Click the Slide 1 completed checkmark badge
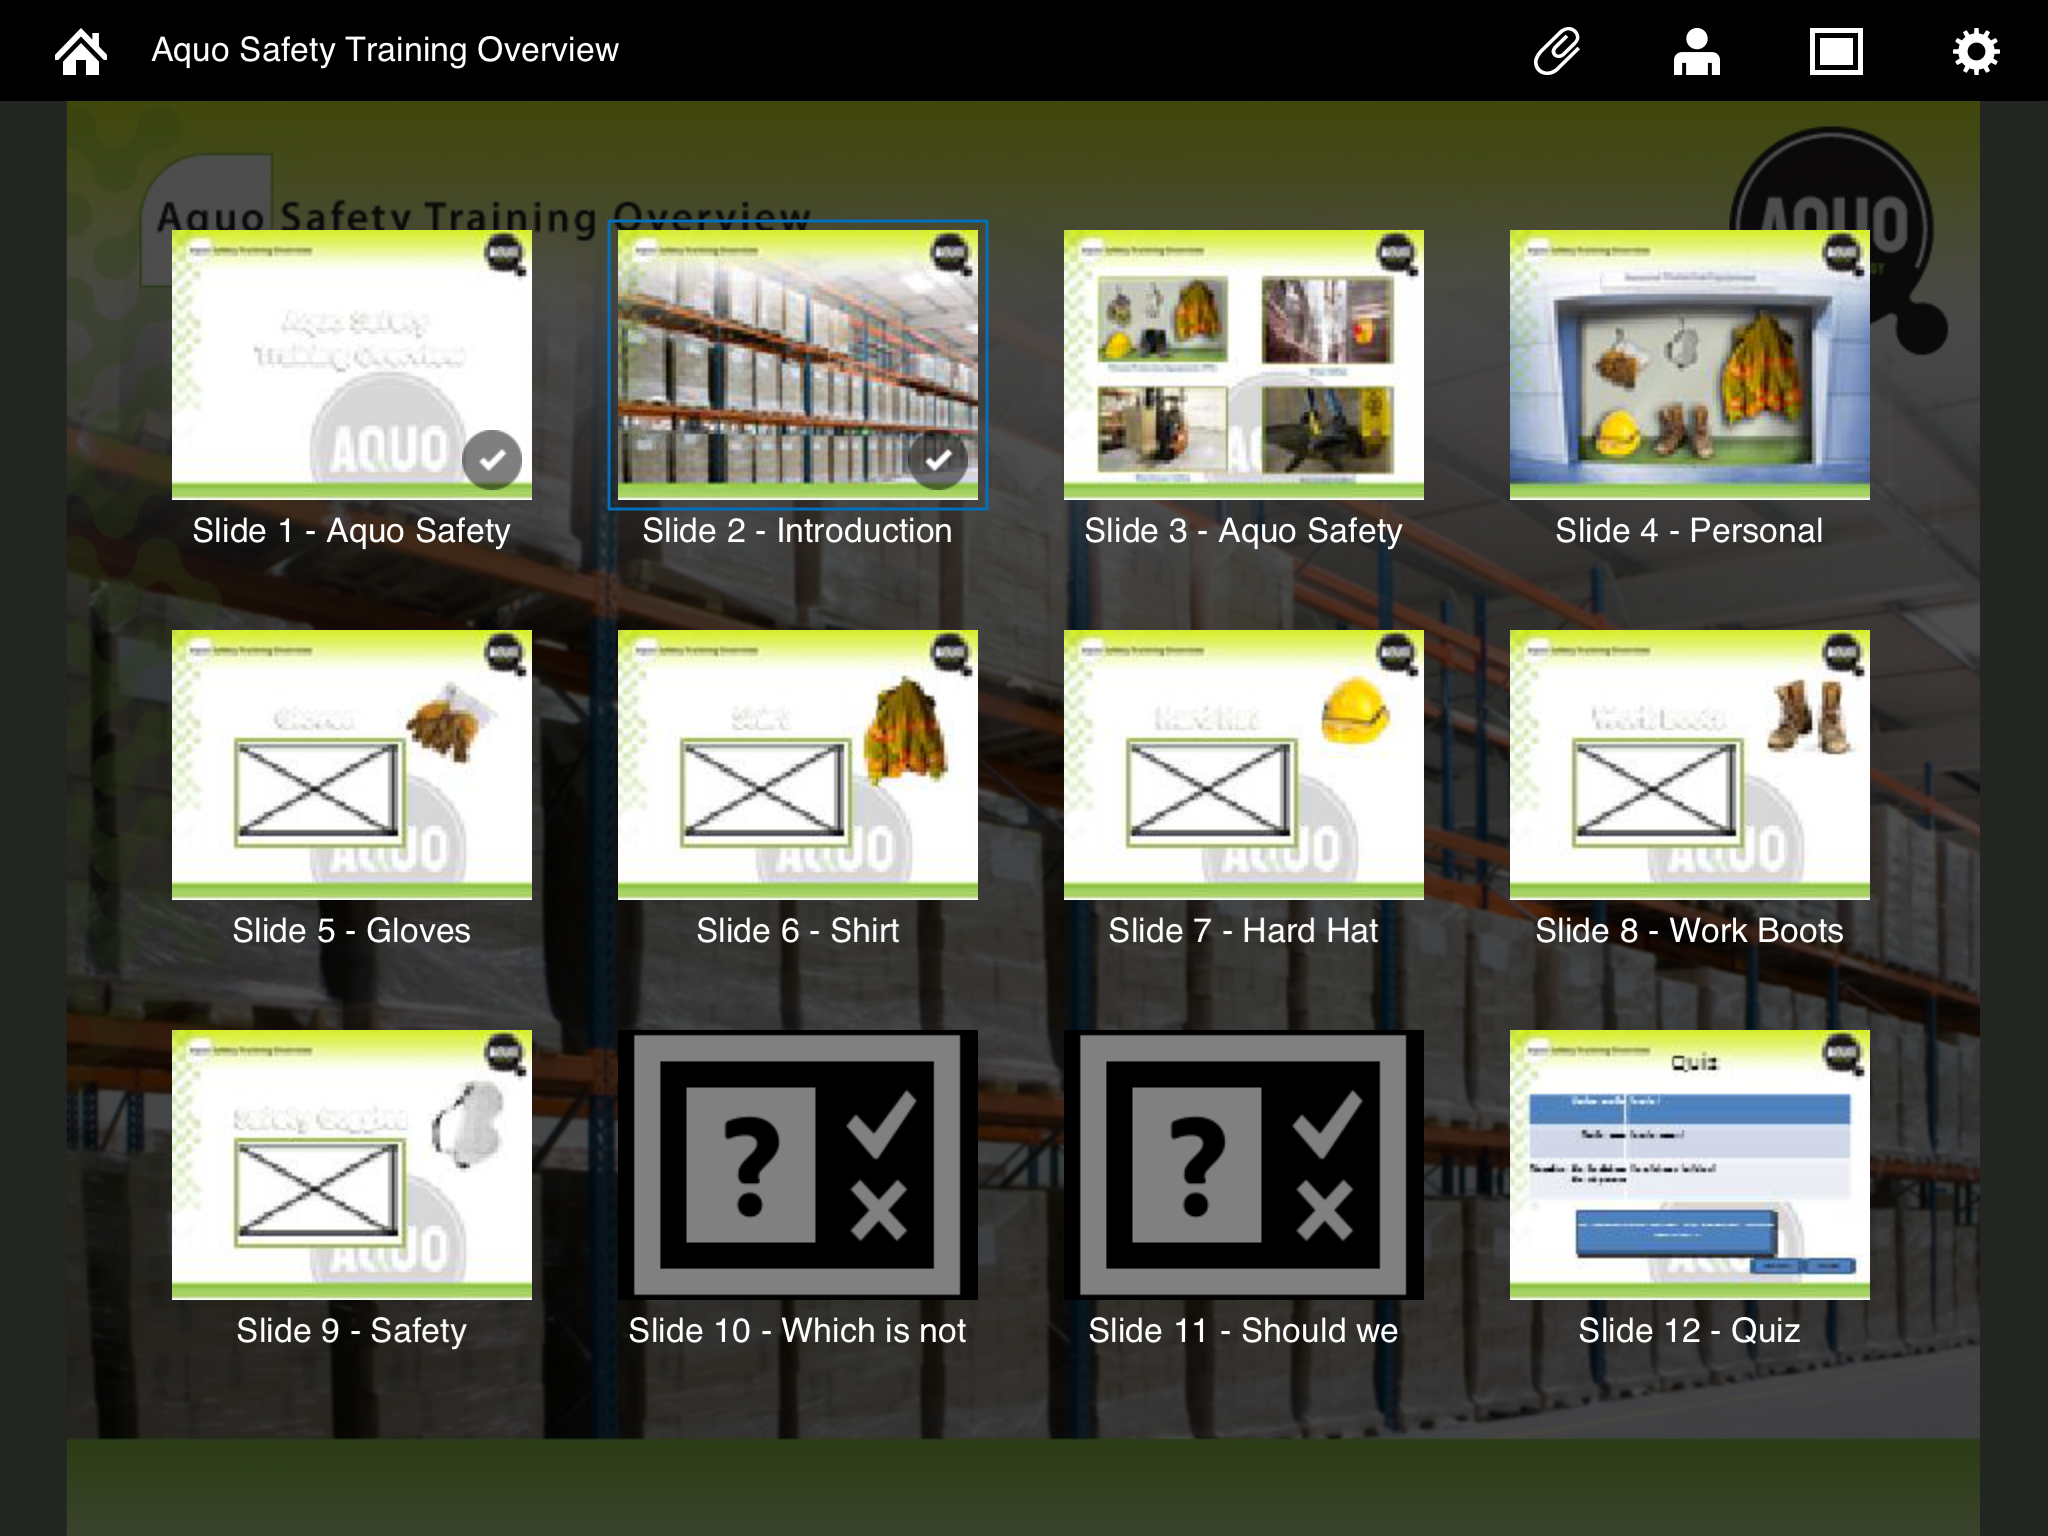Image resolution: width=2048 pixels, height=1536 pixels. pyautogui.click(x=492, y=460)
